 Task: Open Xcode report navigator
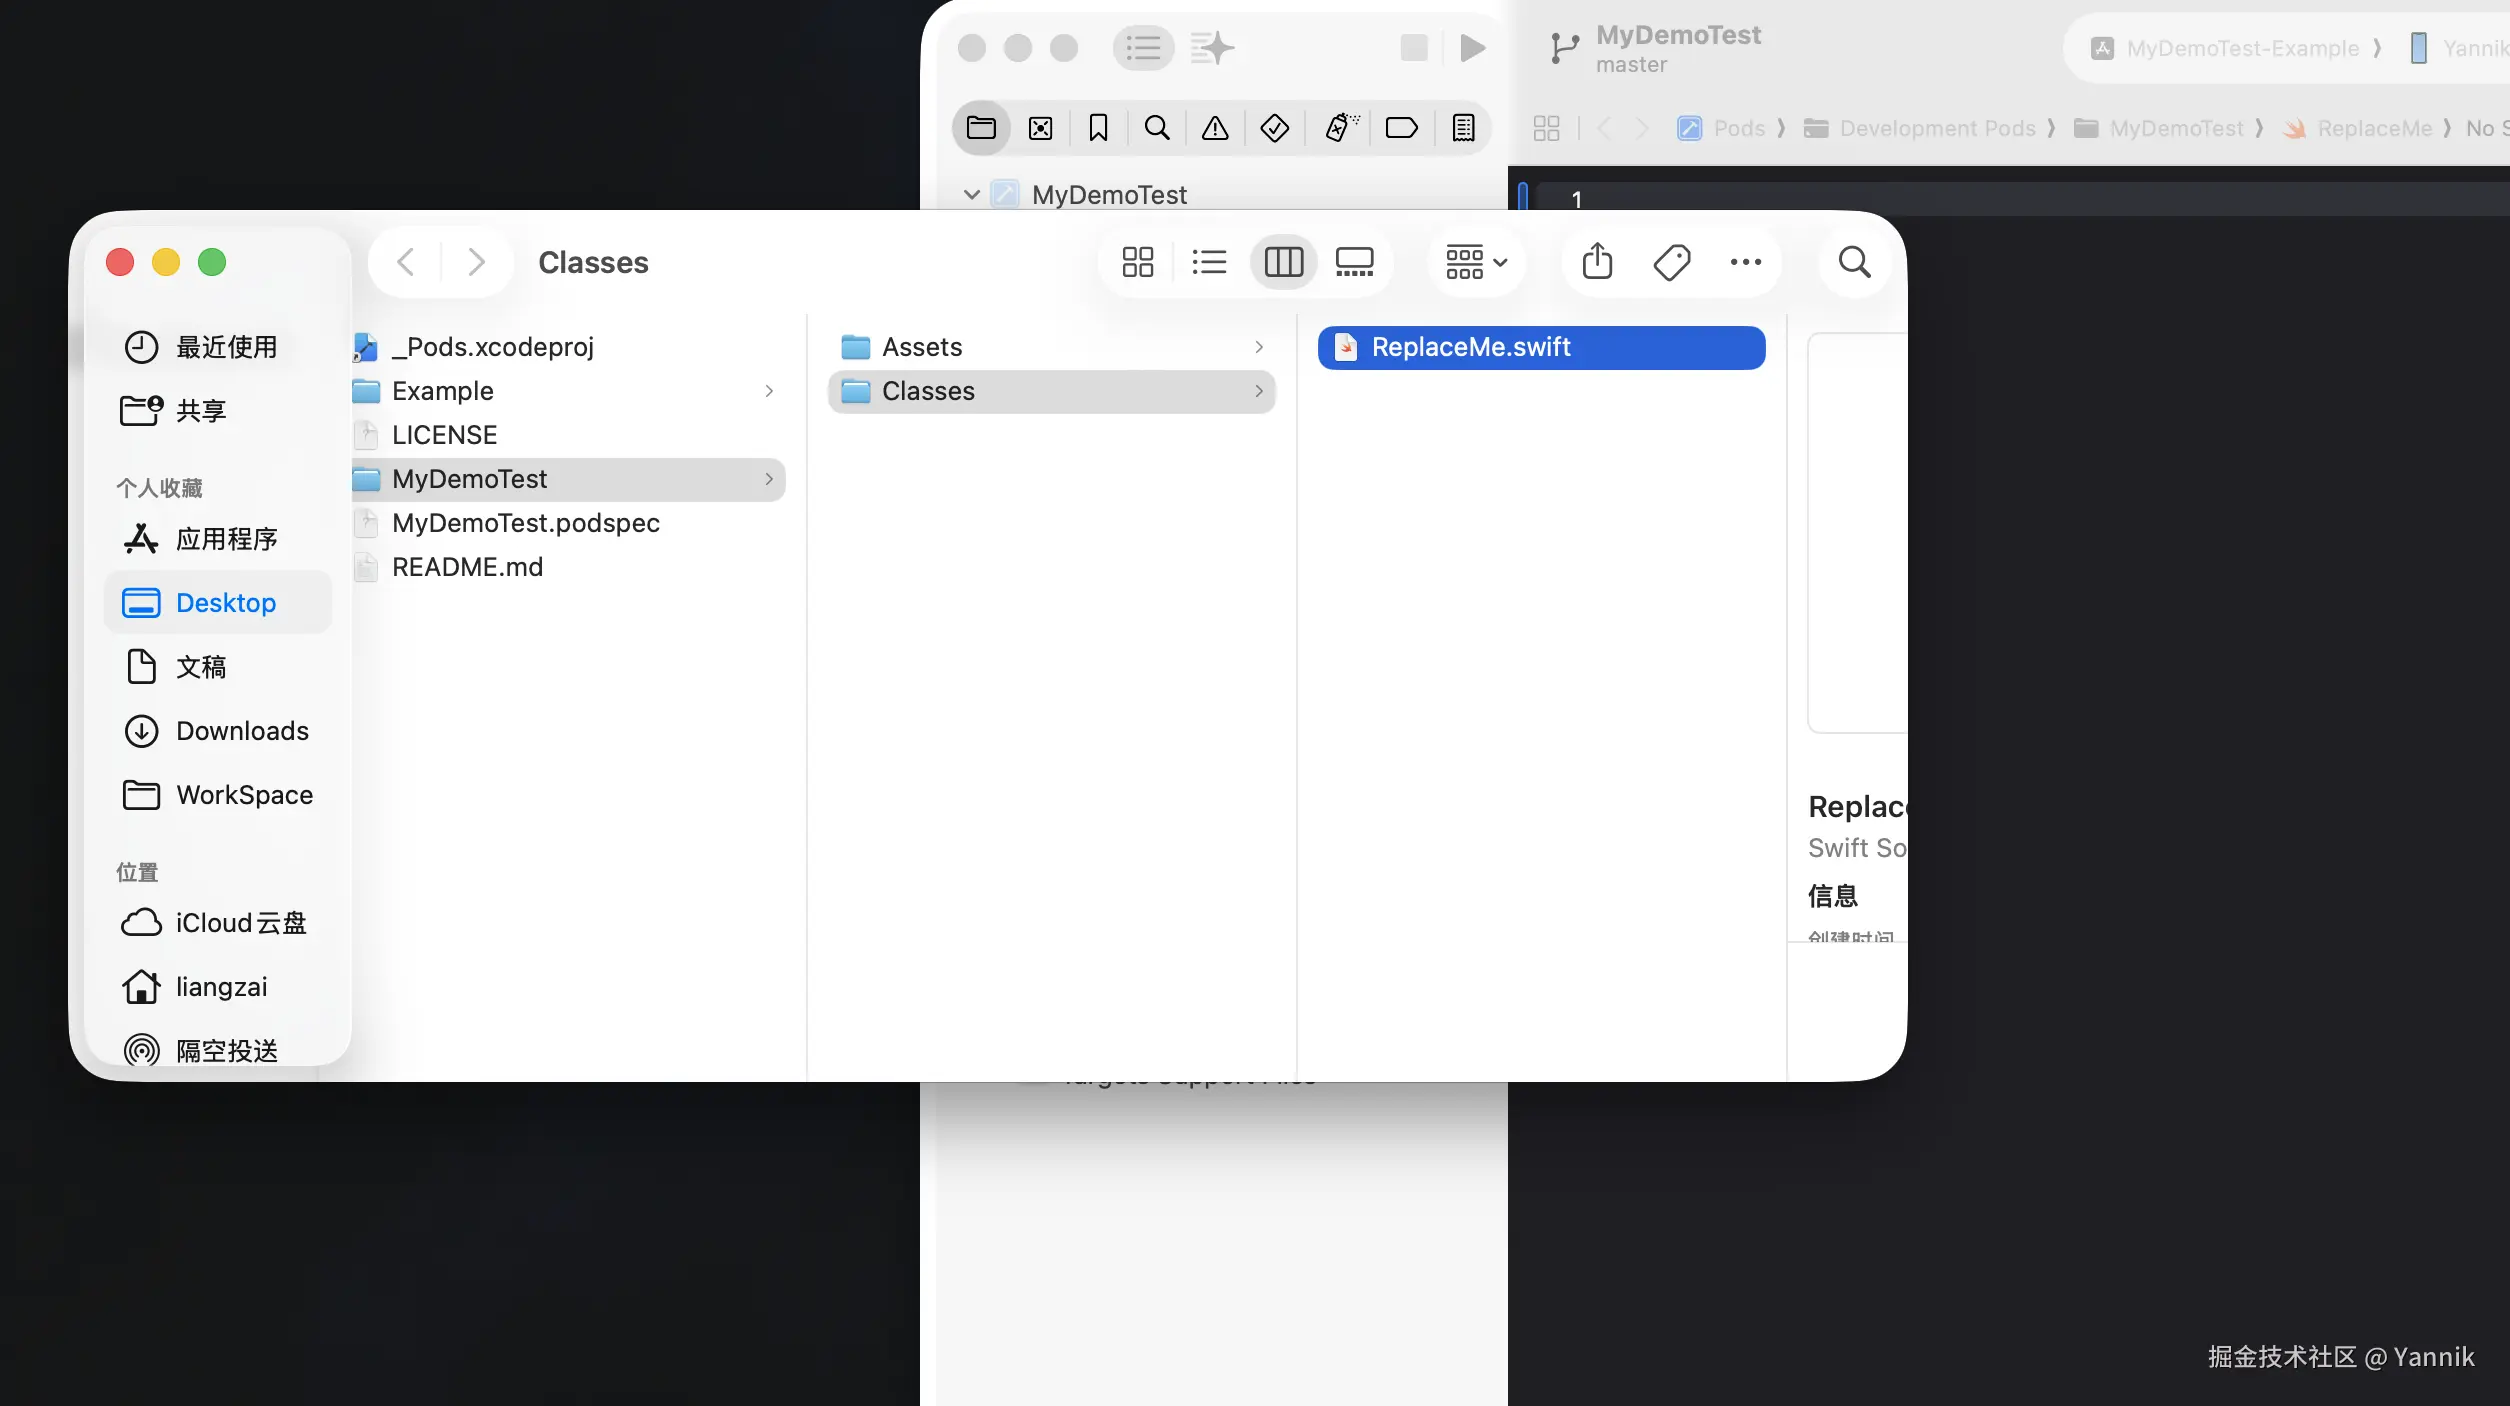[1463, 128]
